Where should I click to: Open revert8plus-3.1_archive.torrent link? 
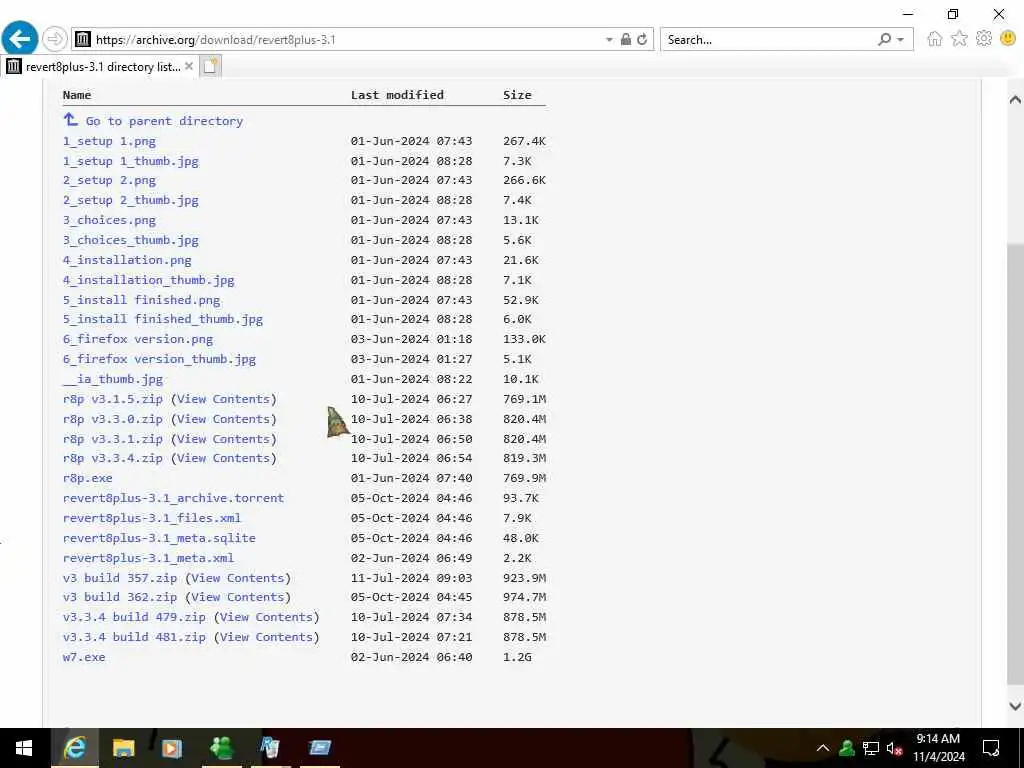pyautogui.click(x=173, y=498)
